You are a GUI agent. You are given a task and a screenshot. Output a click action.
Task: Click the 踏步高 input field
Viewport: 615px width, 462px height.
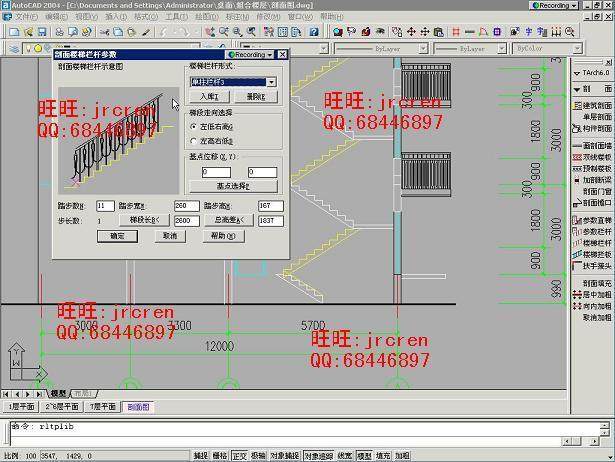tap(271, 206)
